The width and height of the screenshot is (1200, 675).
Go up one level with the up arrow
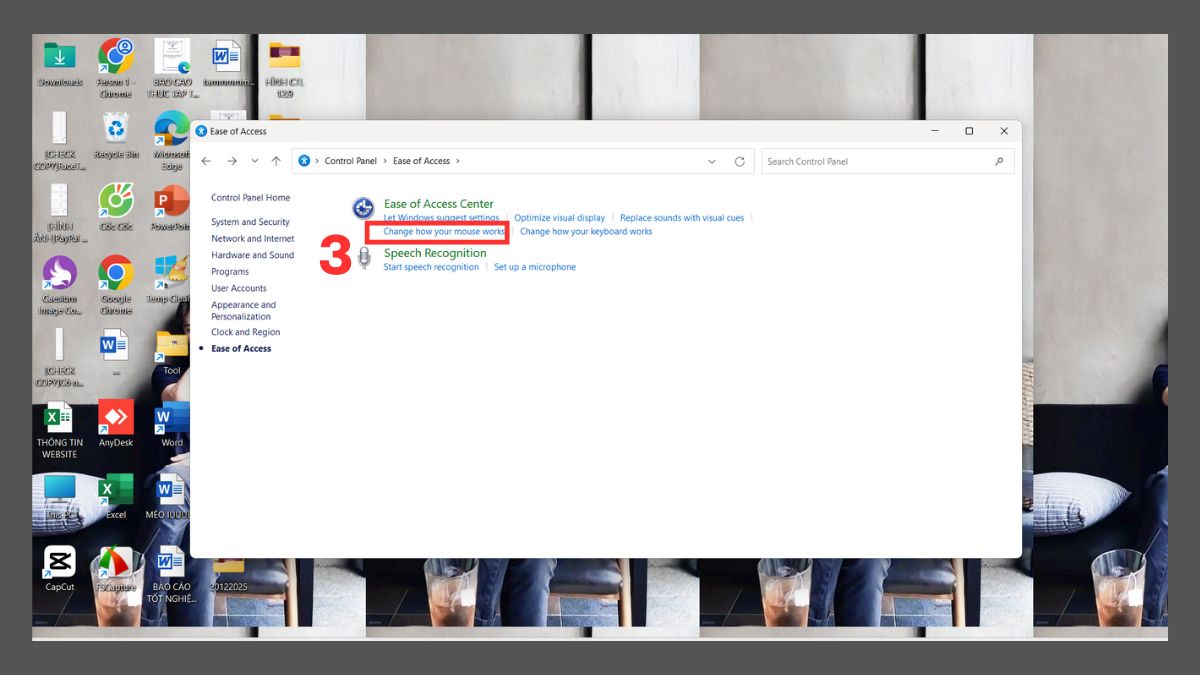(276, 161)
